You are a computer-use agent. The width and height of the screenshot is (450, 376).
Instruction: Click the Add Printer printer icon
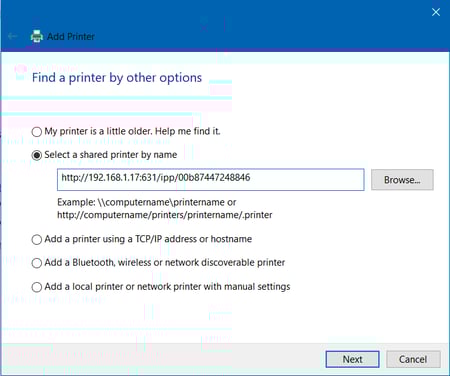37,36
